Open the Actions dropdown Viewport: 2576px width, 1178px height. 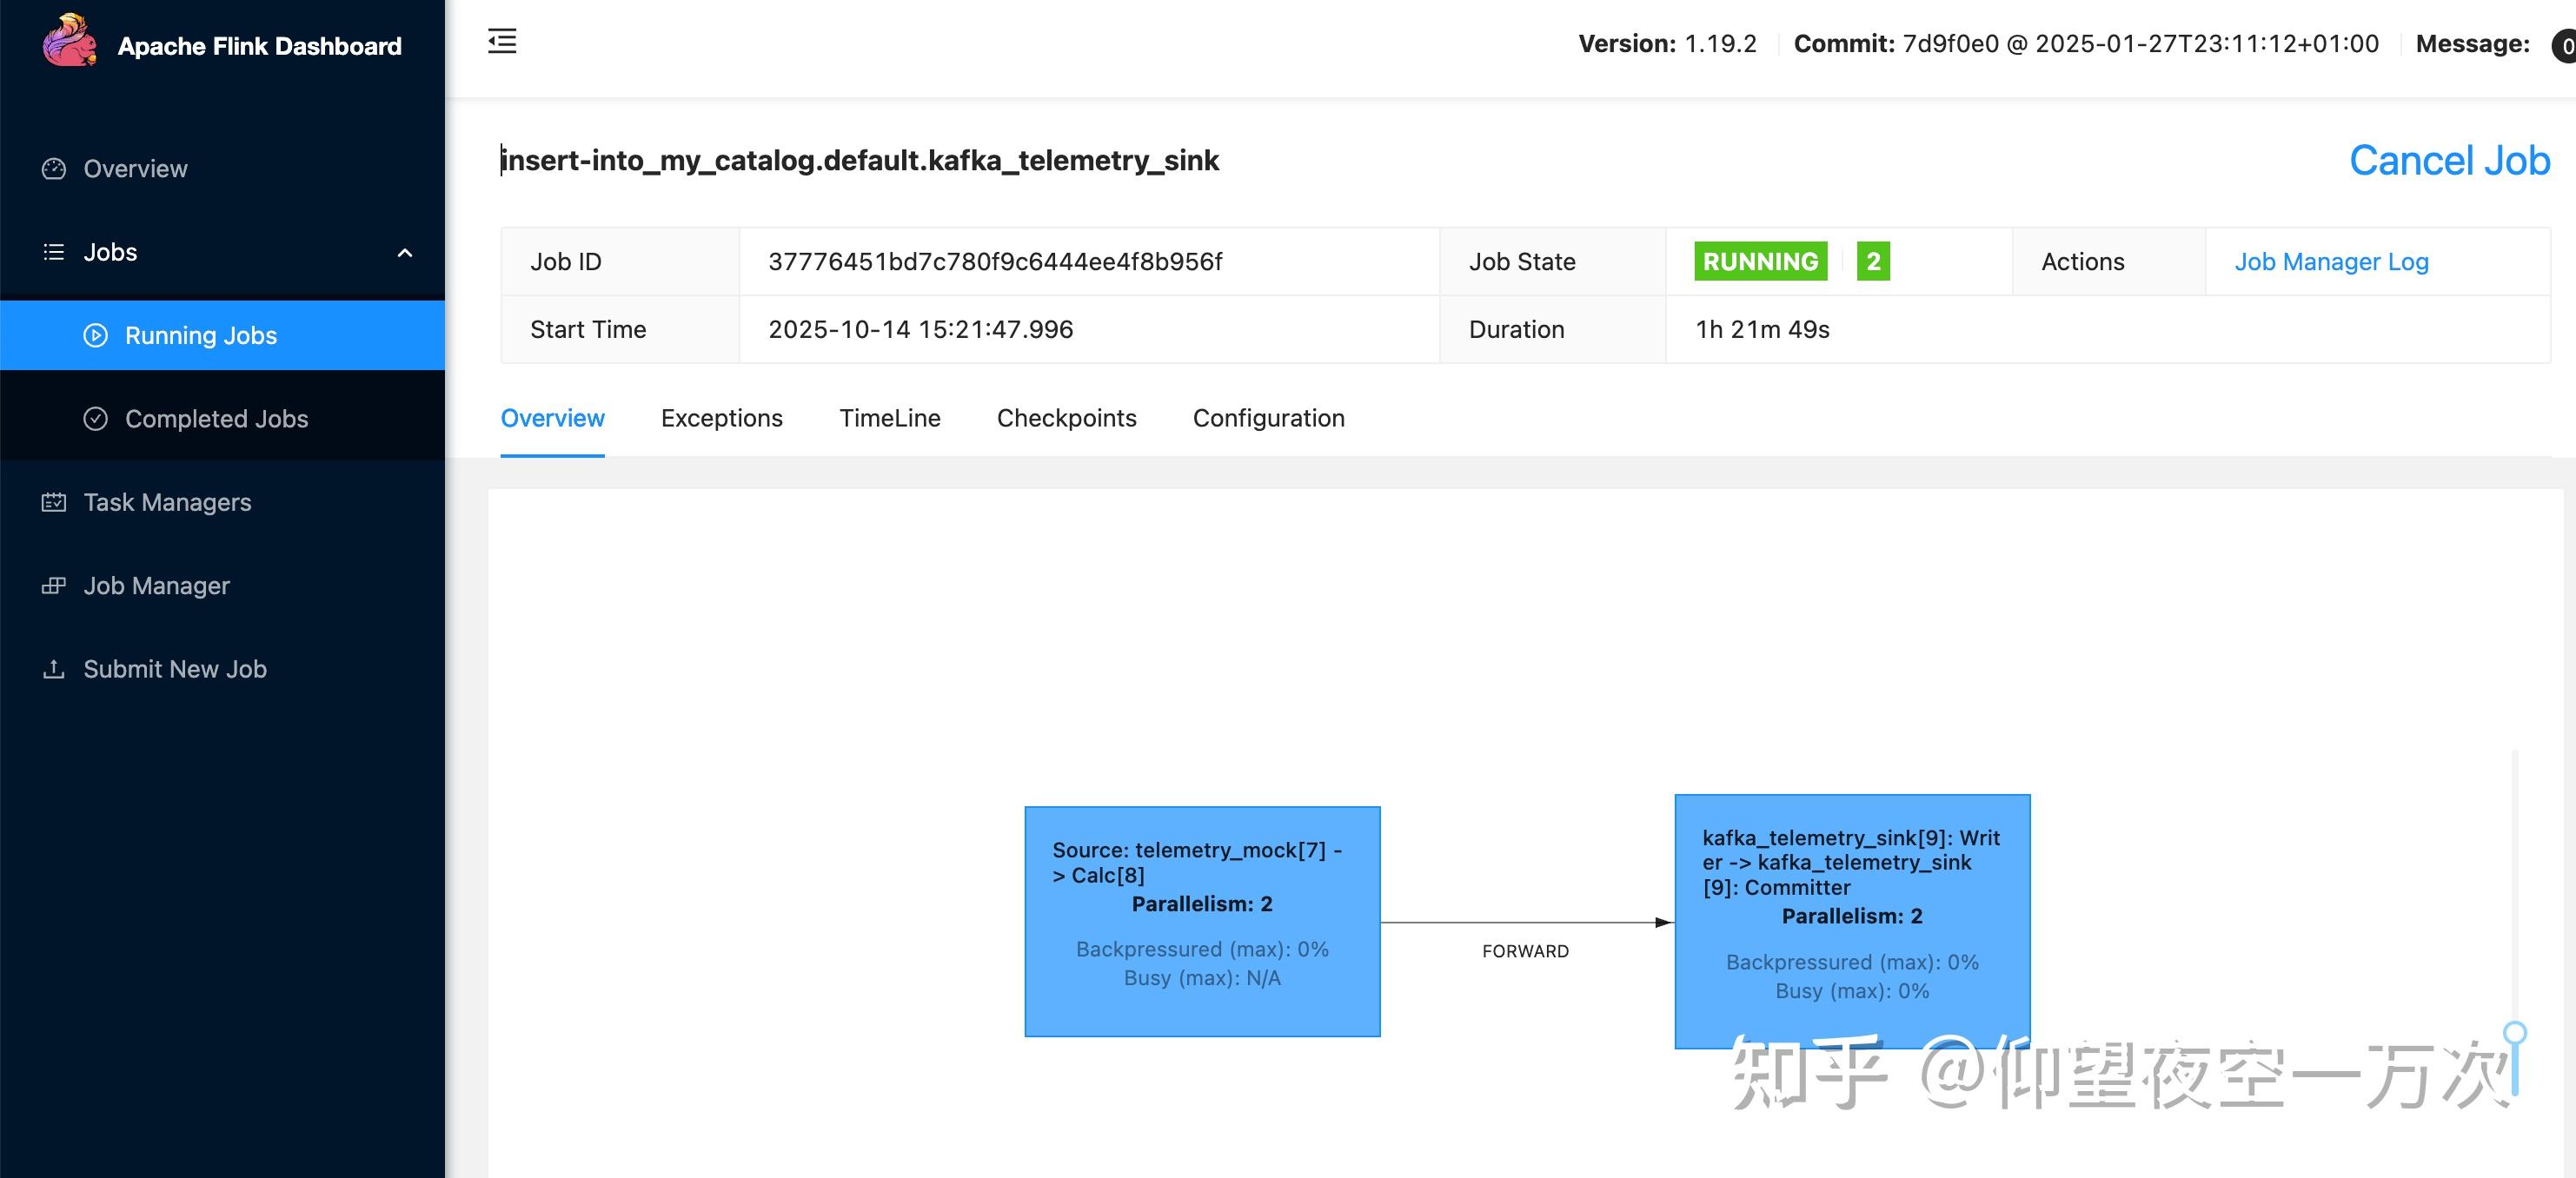point(2082,261)
